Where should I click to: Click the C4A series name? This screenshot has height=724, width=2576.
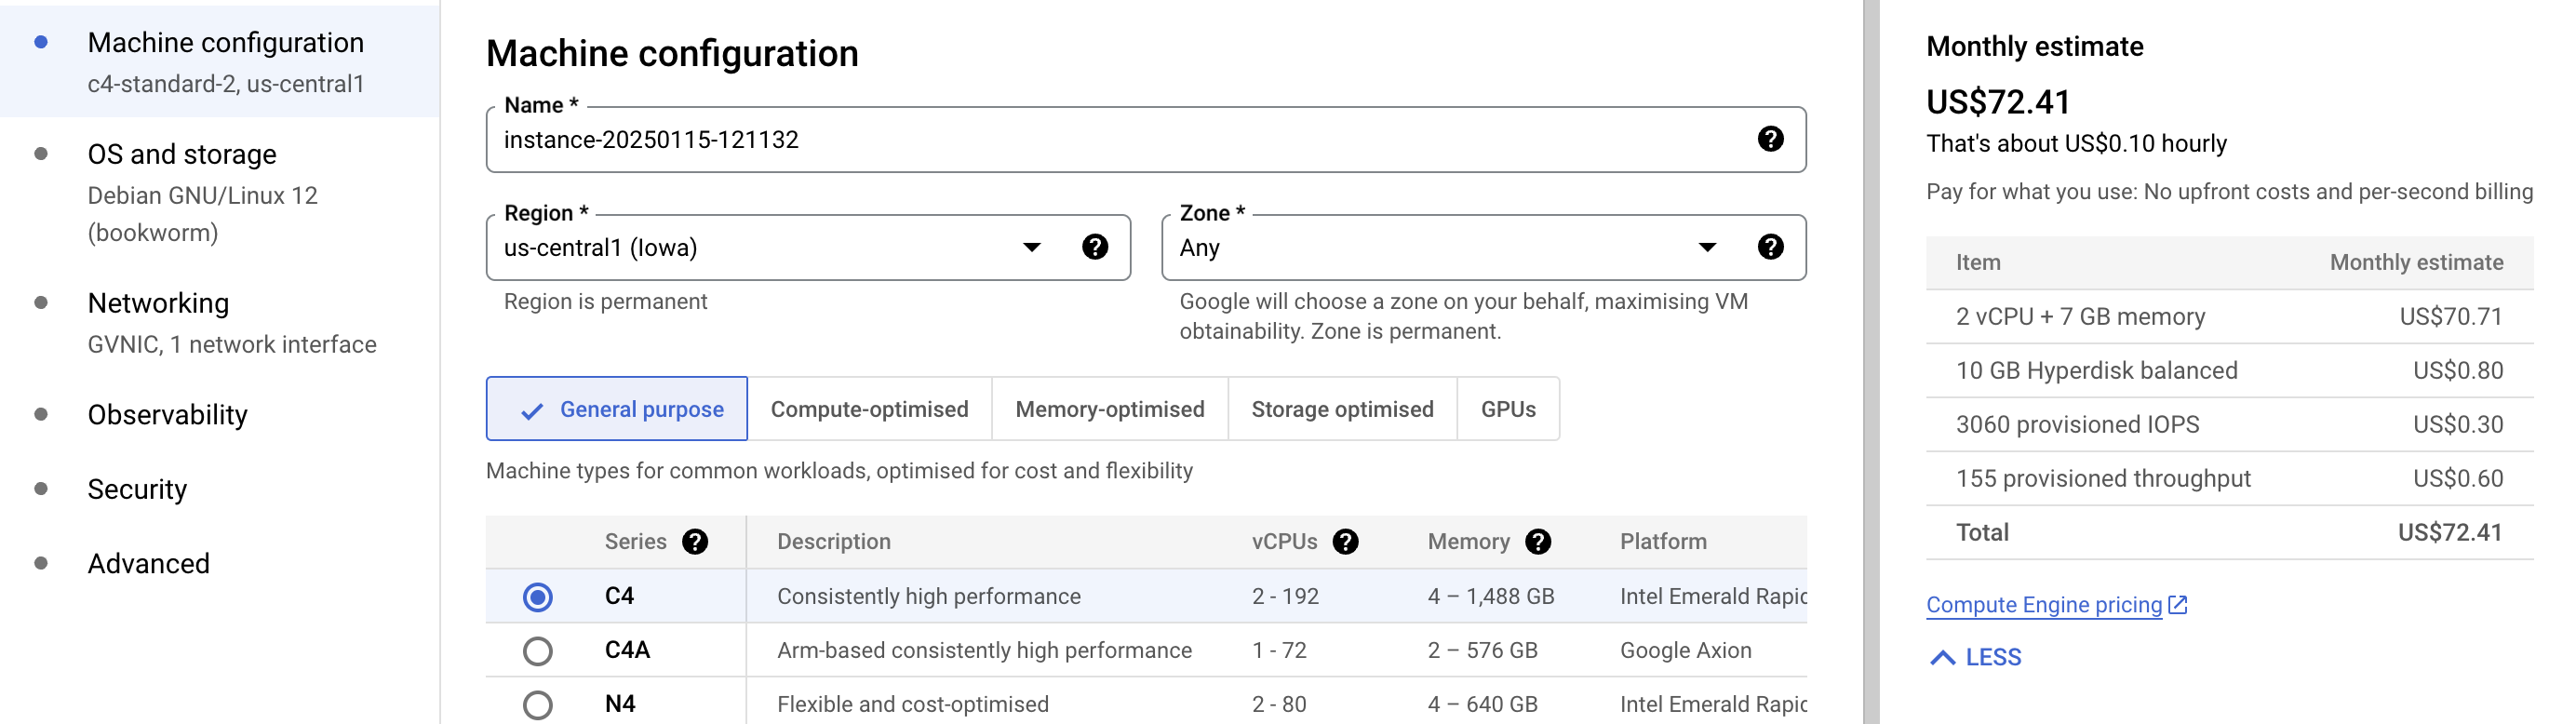(627, 651)
